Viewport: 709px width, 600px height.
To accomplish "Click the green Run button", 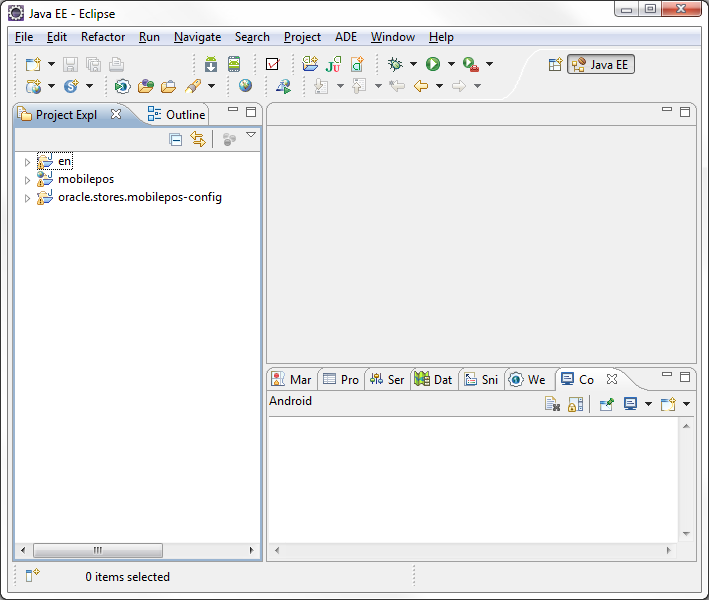I will tap(433, 64).
